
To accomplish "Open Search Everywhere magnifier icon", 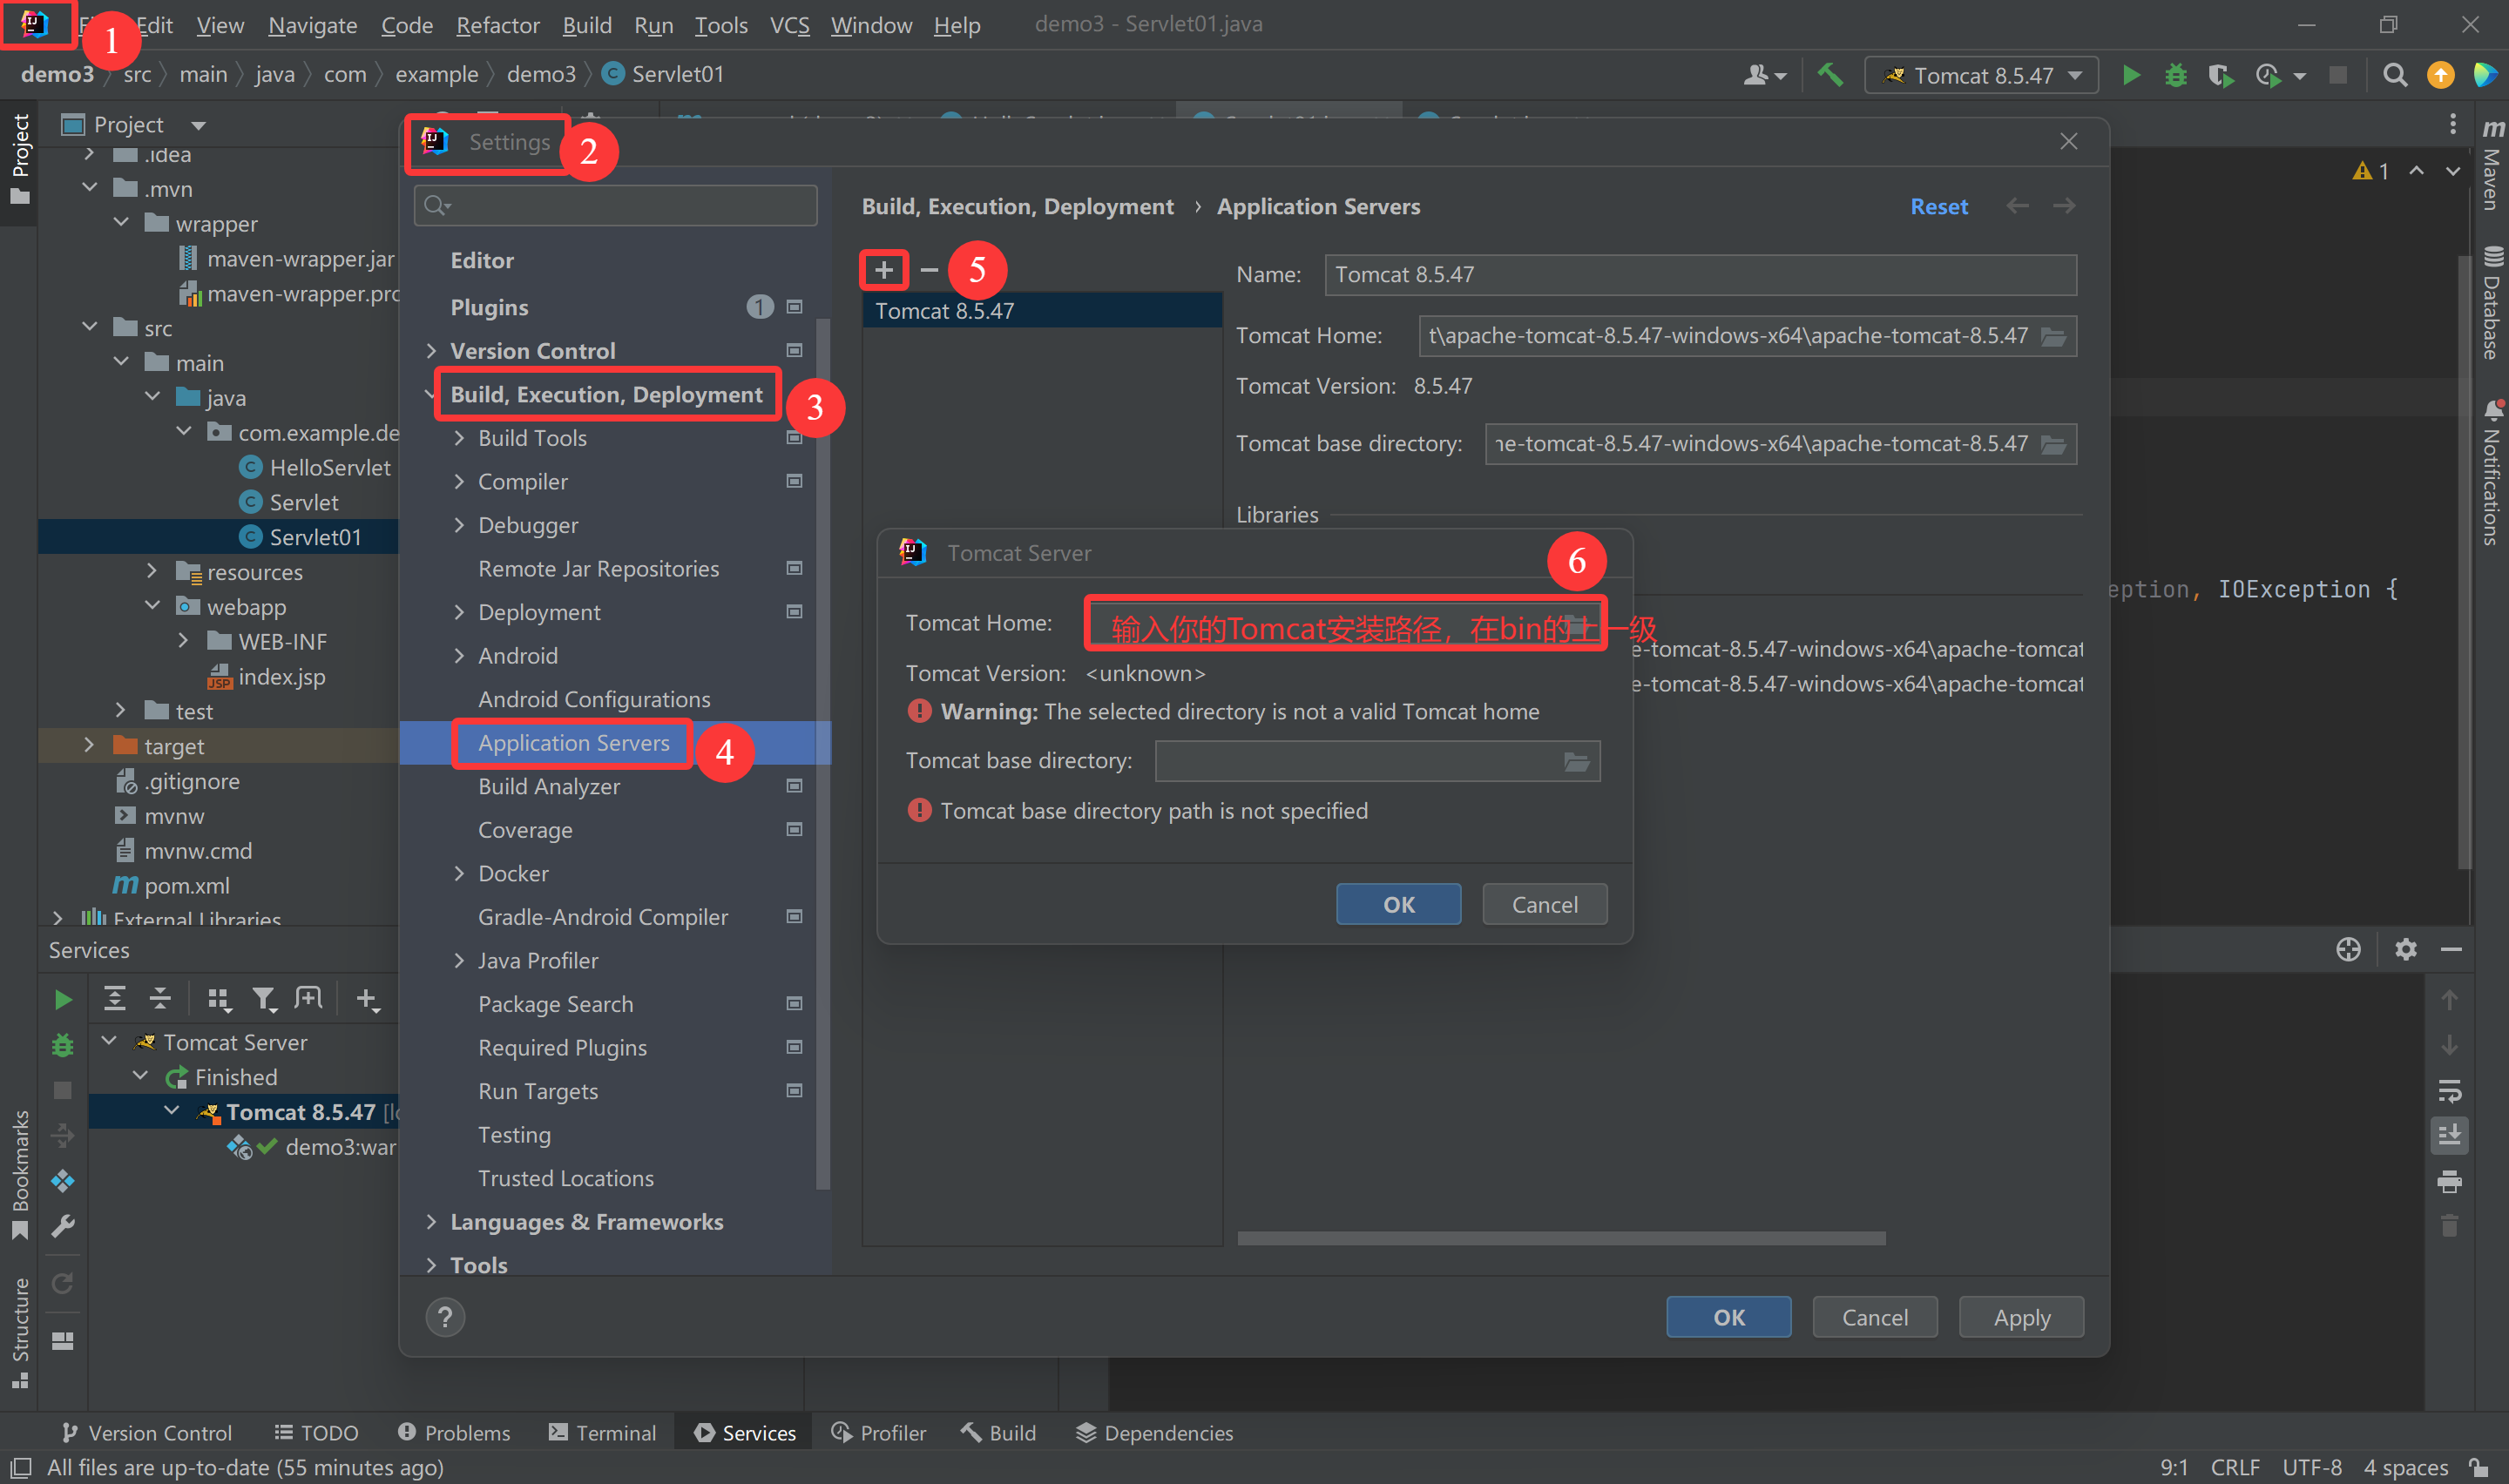I will 2394,75.
